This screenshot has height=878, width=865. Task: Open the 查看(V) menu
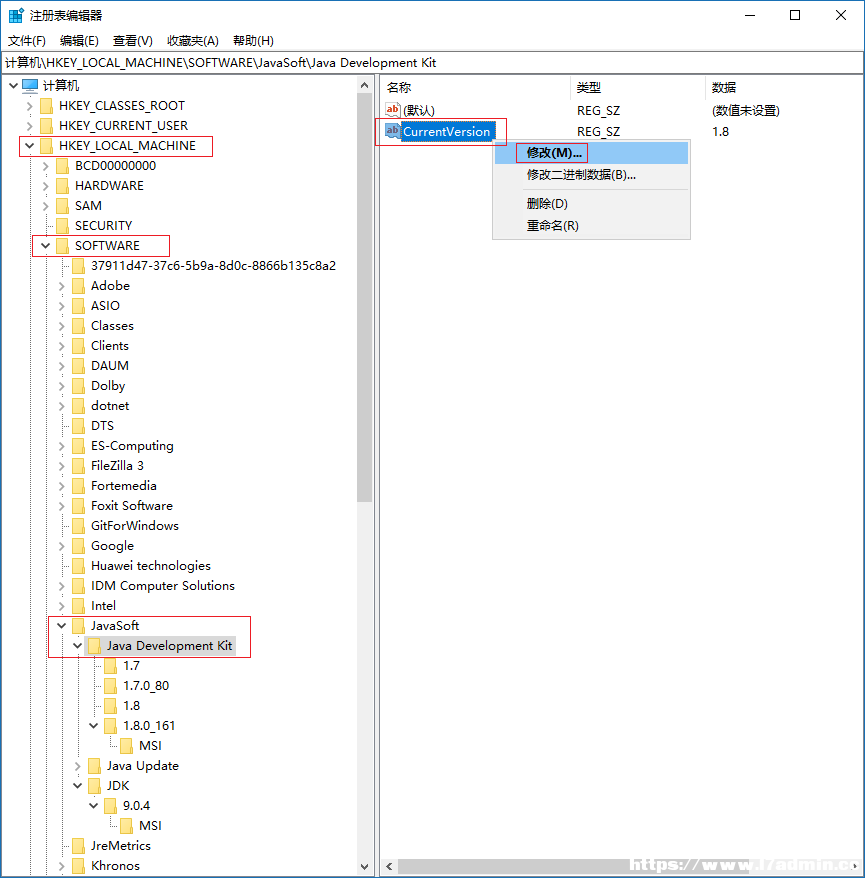pos(133,41)
